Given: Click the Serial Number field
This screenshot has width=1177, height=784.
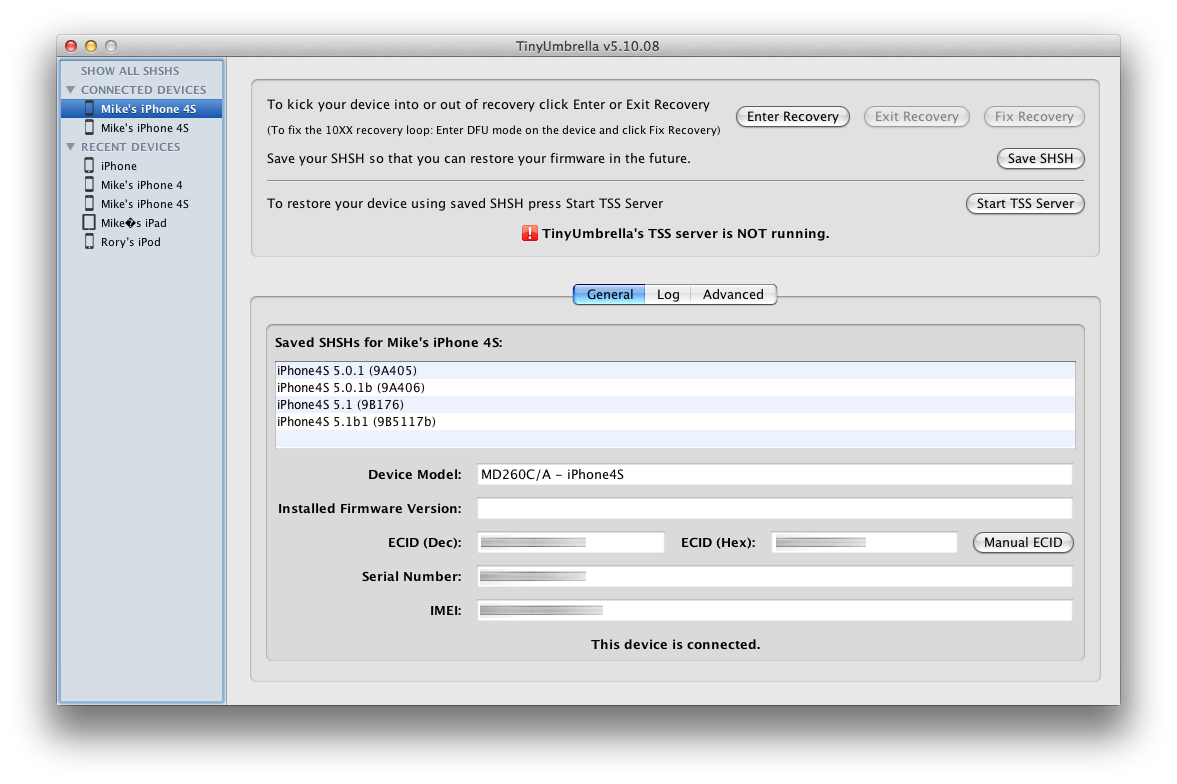Looking at the screenshot, I should click(775, 576).
